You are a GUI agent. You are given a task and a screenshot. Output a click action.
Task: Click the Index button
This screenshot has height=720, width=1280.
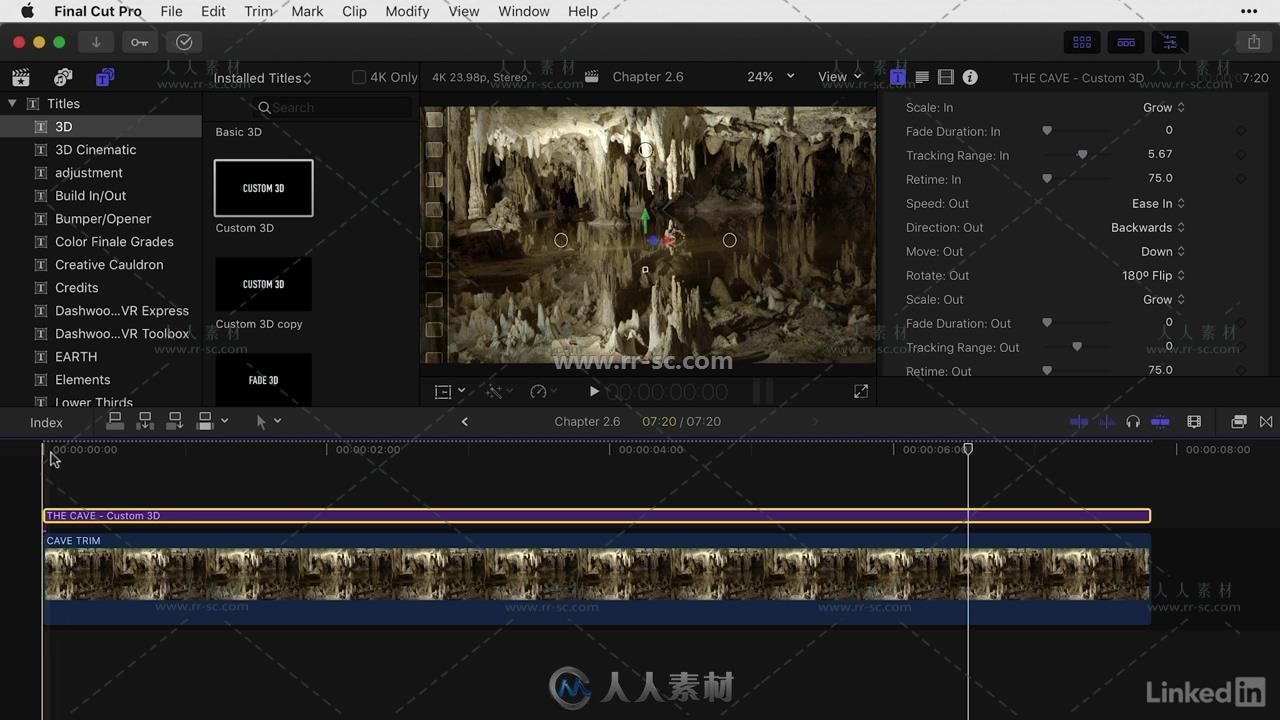pyautogui.click(x=46, y=423)
